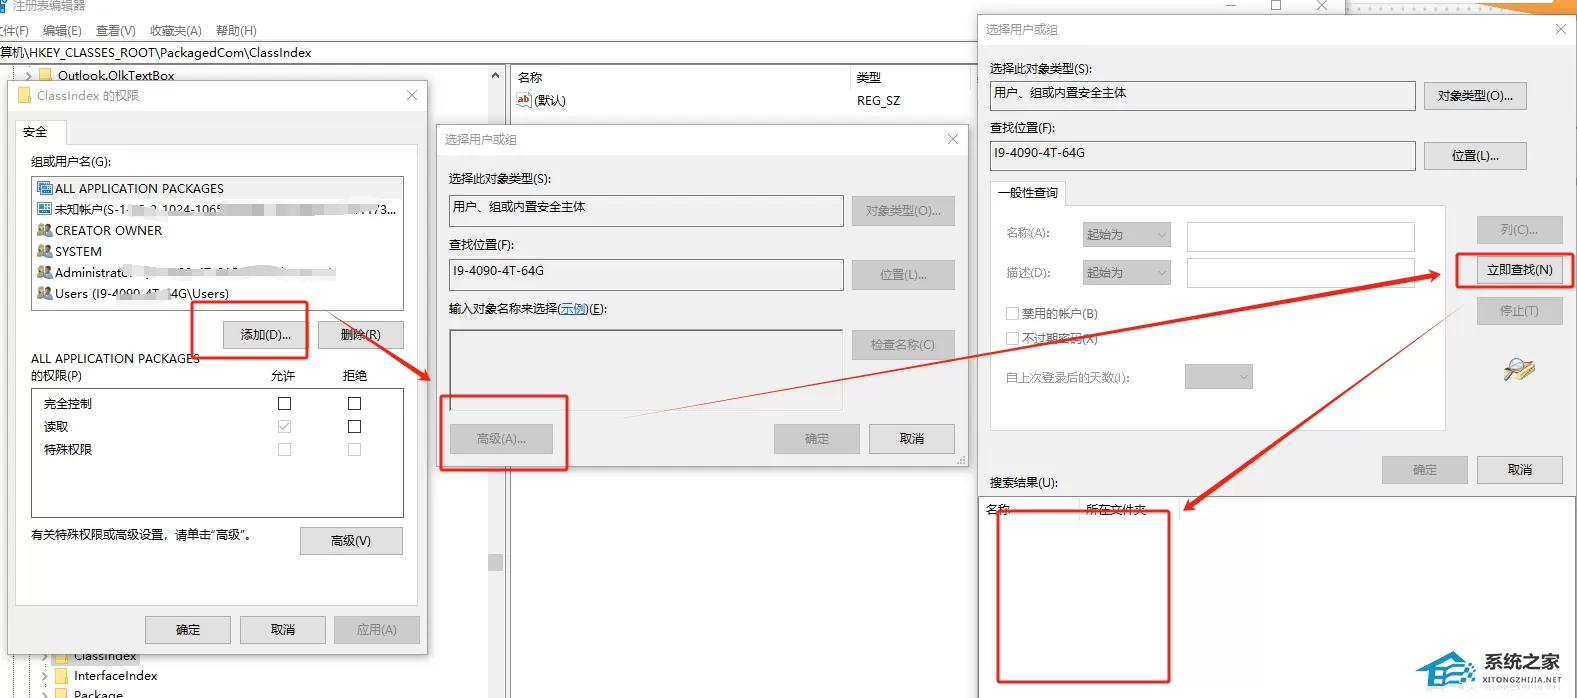Viewport: 1577px width, 698px height.
Task: Open the 收藏夹 menu
Action: click(176, 31)
